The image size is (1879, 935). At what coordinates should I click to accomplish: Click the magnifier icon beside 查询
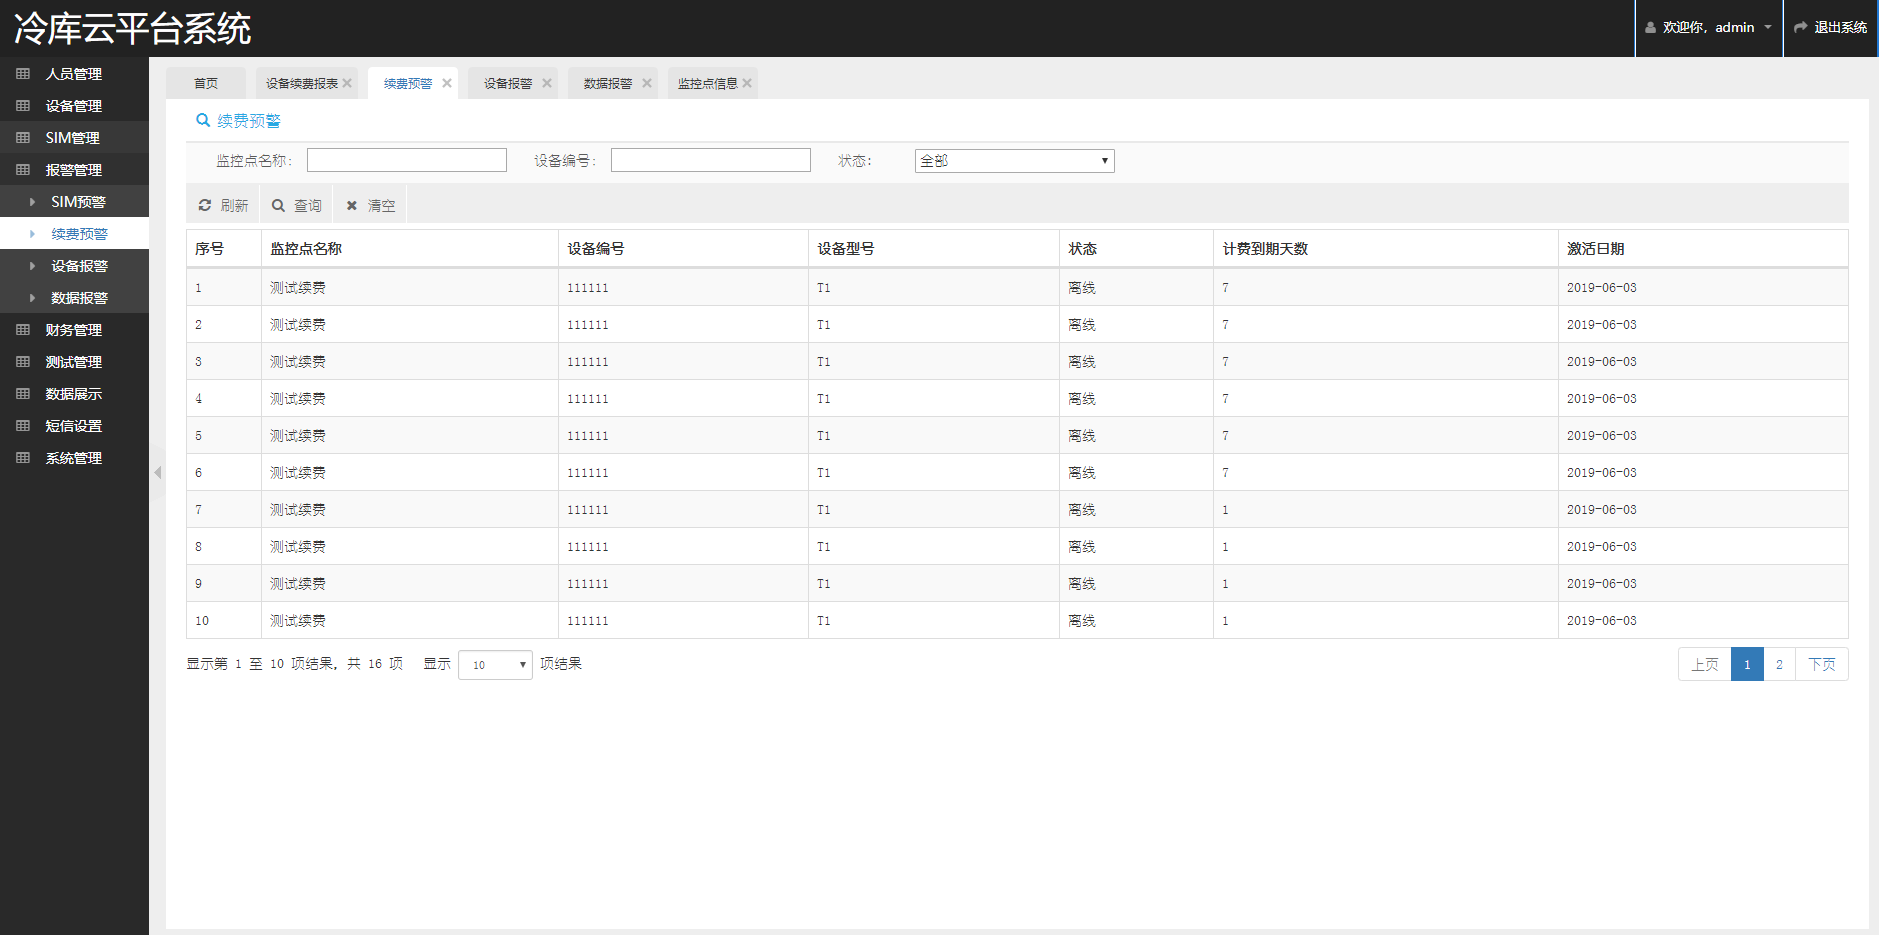(278, 205)
